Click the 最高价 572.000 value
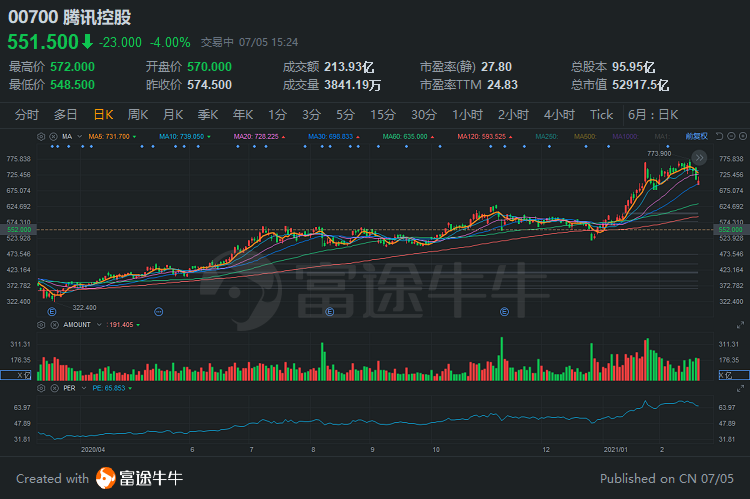The image size is (750, 499). click(x=72, y=67)
